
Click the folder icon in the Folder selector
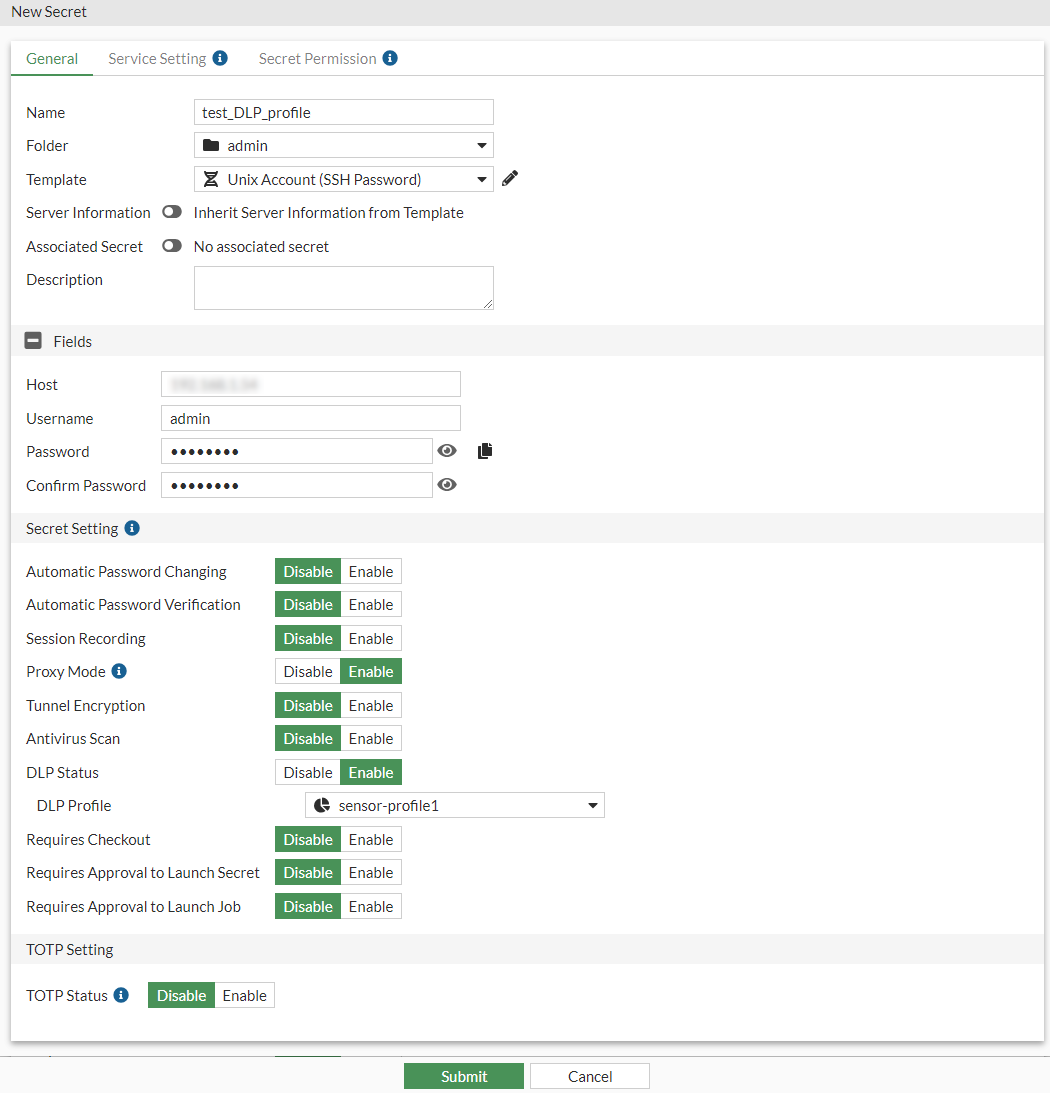pyautogui.click(x=210, y=145)
